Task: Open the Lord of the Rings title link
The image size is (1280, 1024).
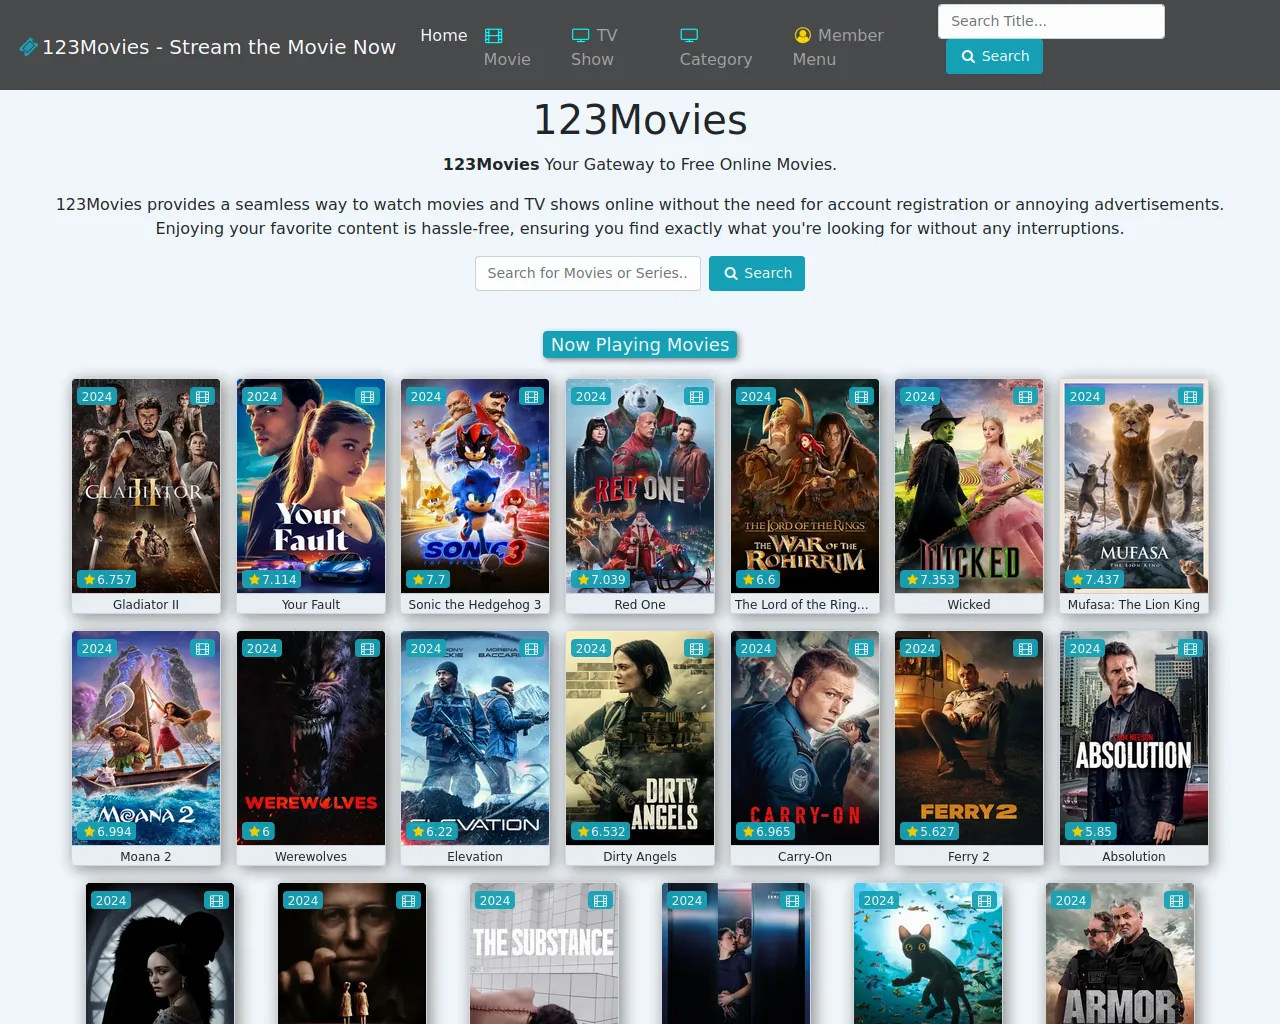Action: 802,605
